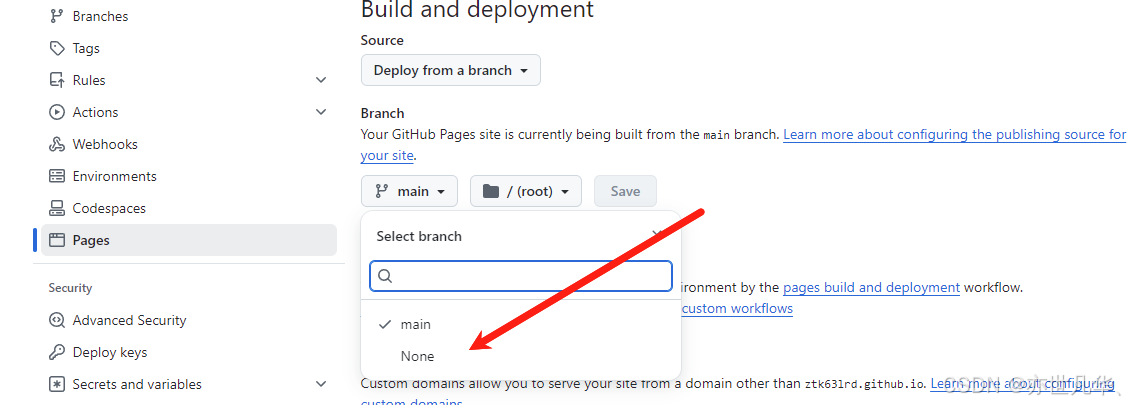Open the pages build and deployment link

872,287
